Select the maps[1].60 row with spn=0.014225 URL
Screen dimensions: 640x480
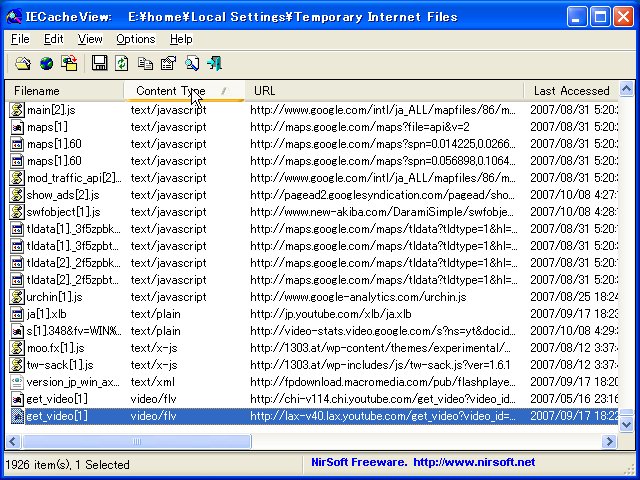pos(313,144)
